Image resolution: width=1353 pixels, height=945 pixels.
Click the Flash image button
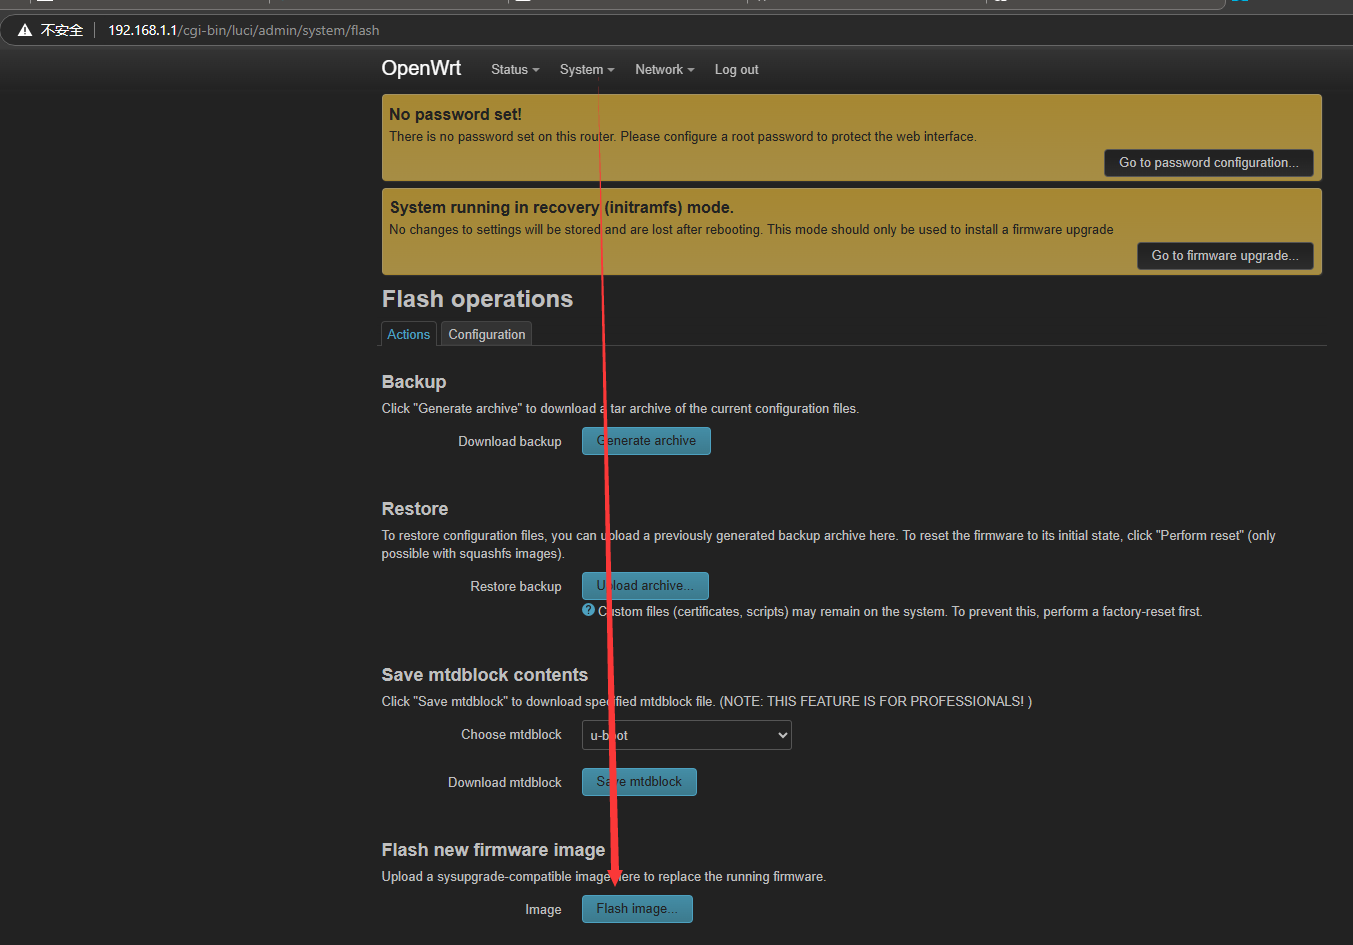(x=637, y=909)
